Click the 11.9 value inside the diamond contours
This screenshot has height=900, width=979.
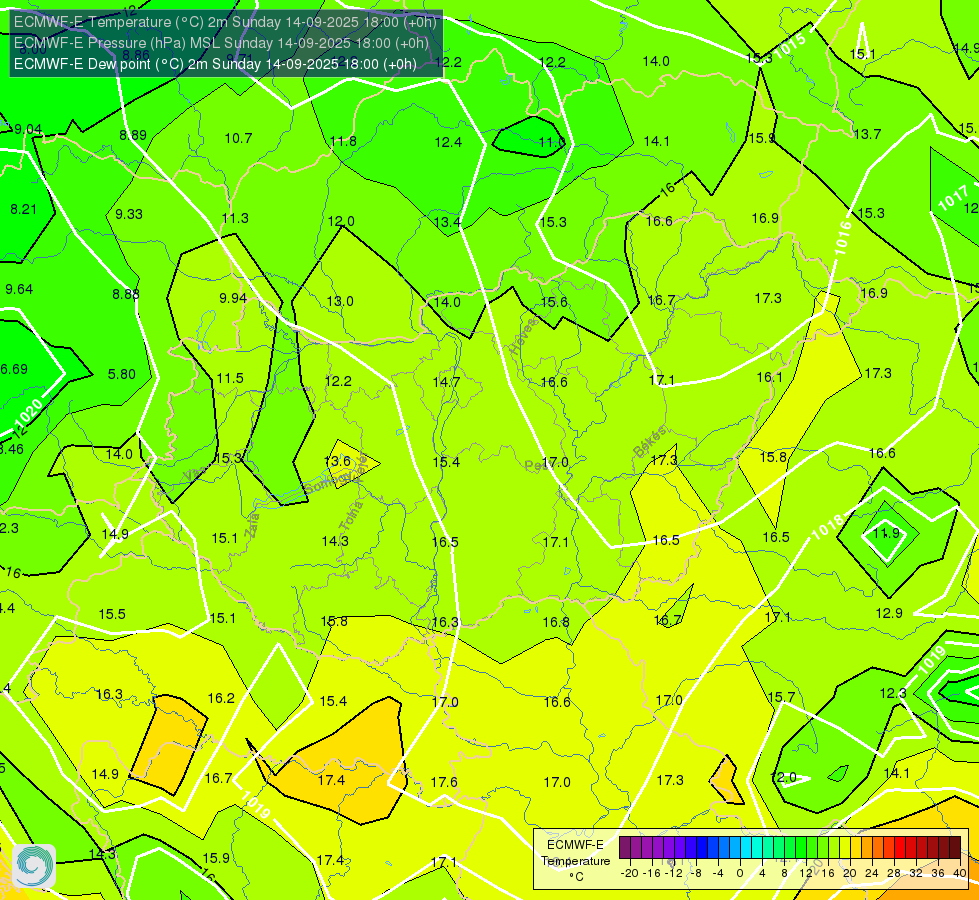pyautogui.click(x=886, y=533)
